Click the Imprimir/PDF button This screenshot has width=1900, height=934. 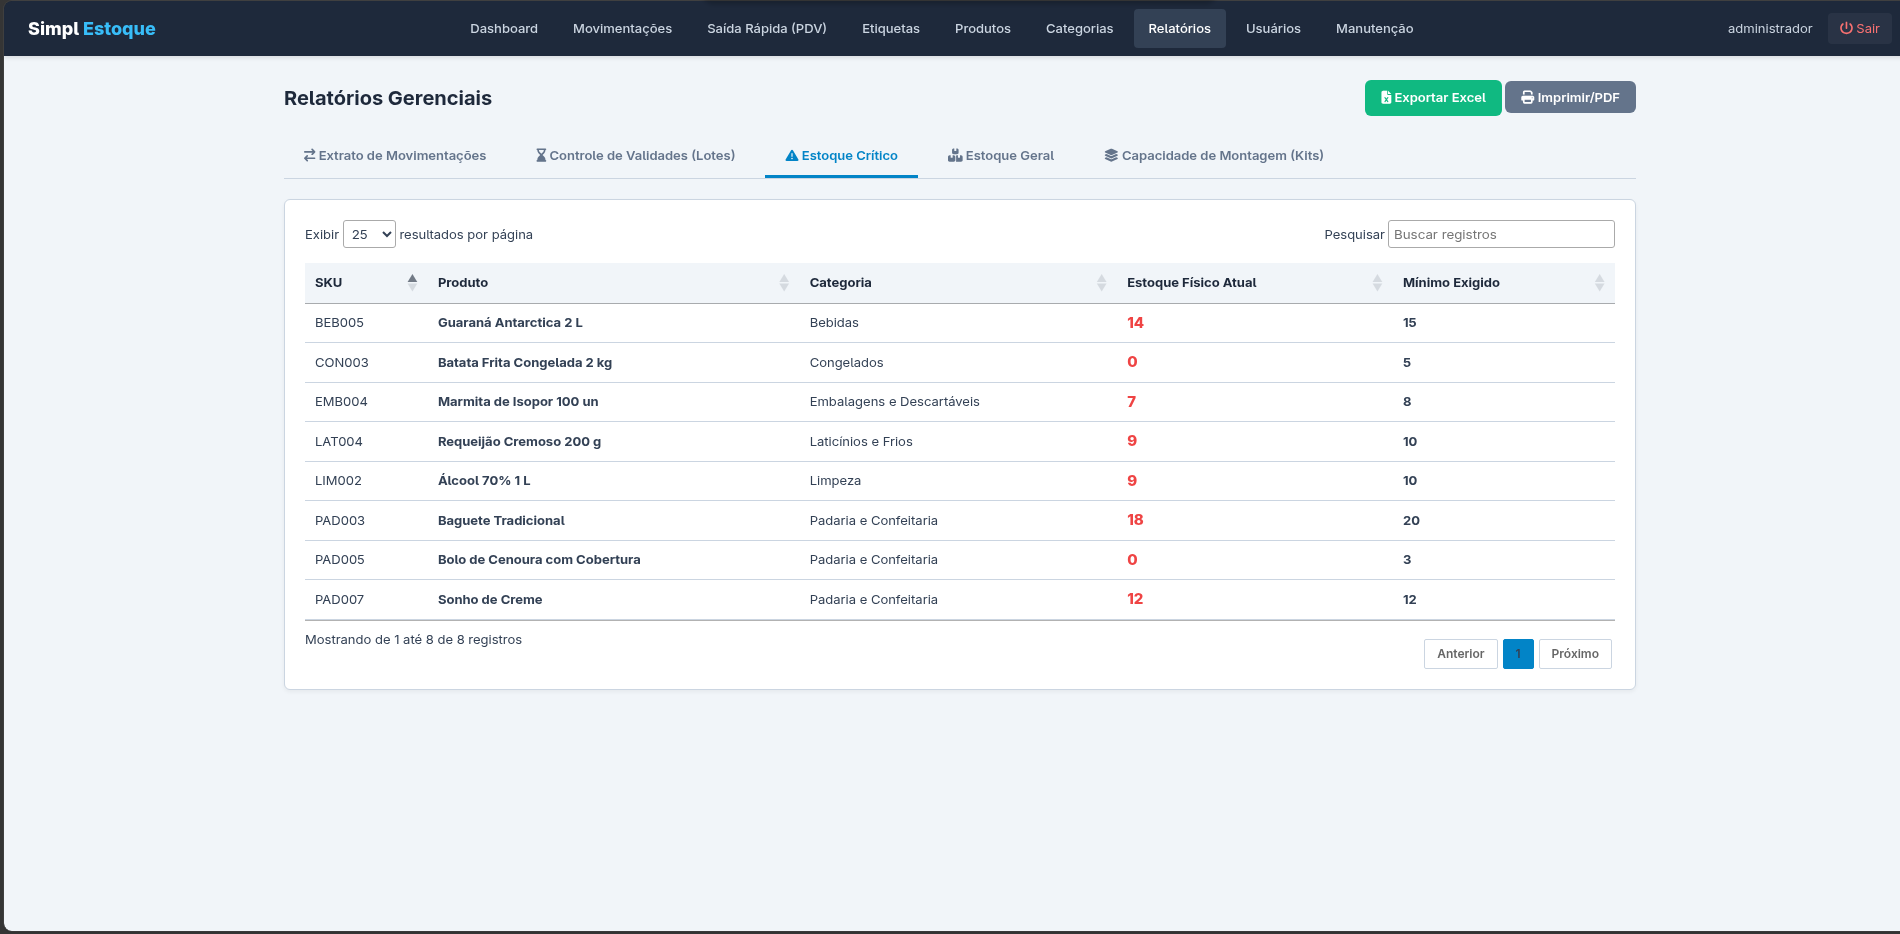(x=1570, y=98)
